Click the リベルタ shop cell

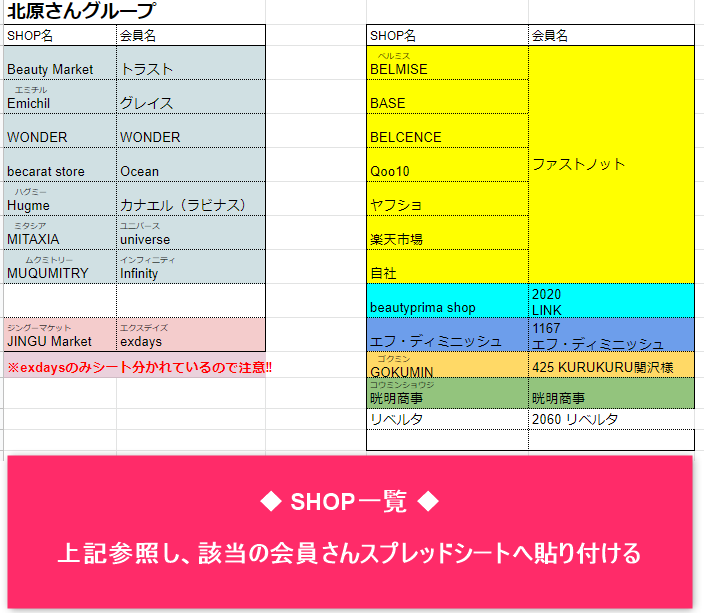coord(447,419)
